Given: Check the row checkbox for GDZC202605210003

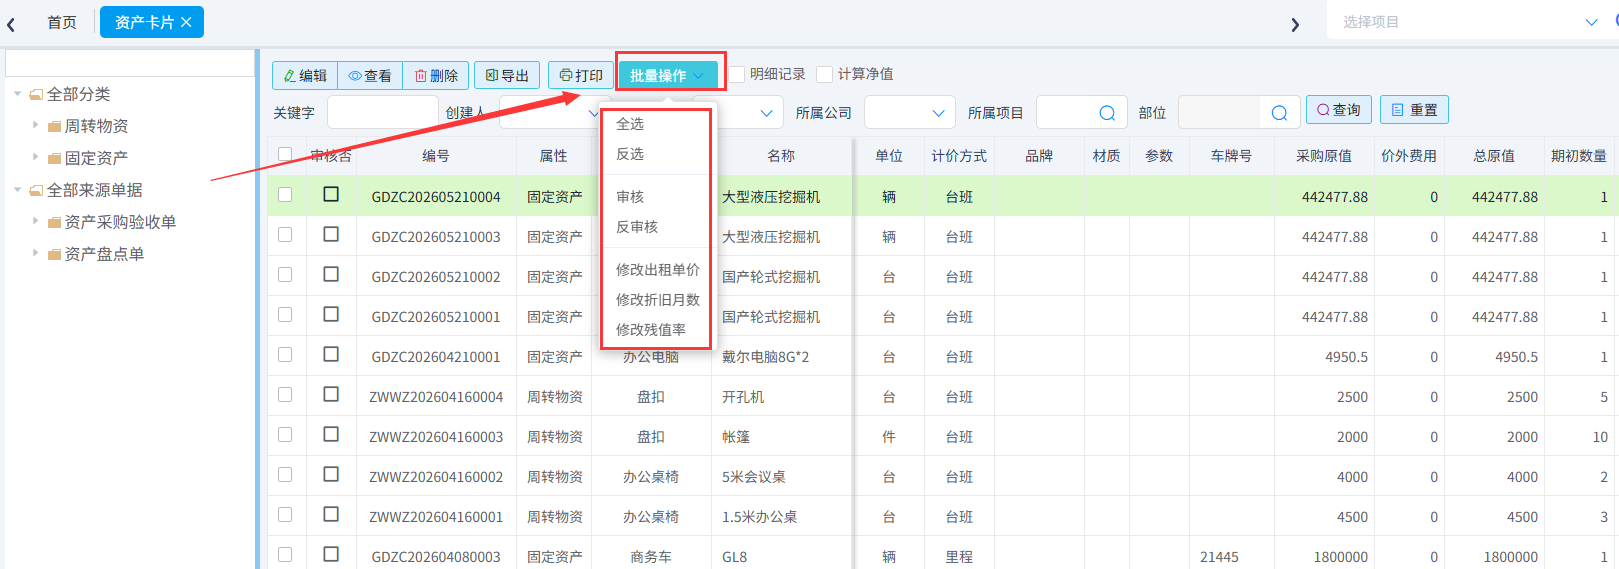Looking at the screenshot, I should 285,235.
